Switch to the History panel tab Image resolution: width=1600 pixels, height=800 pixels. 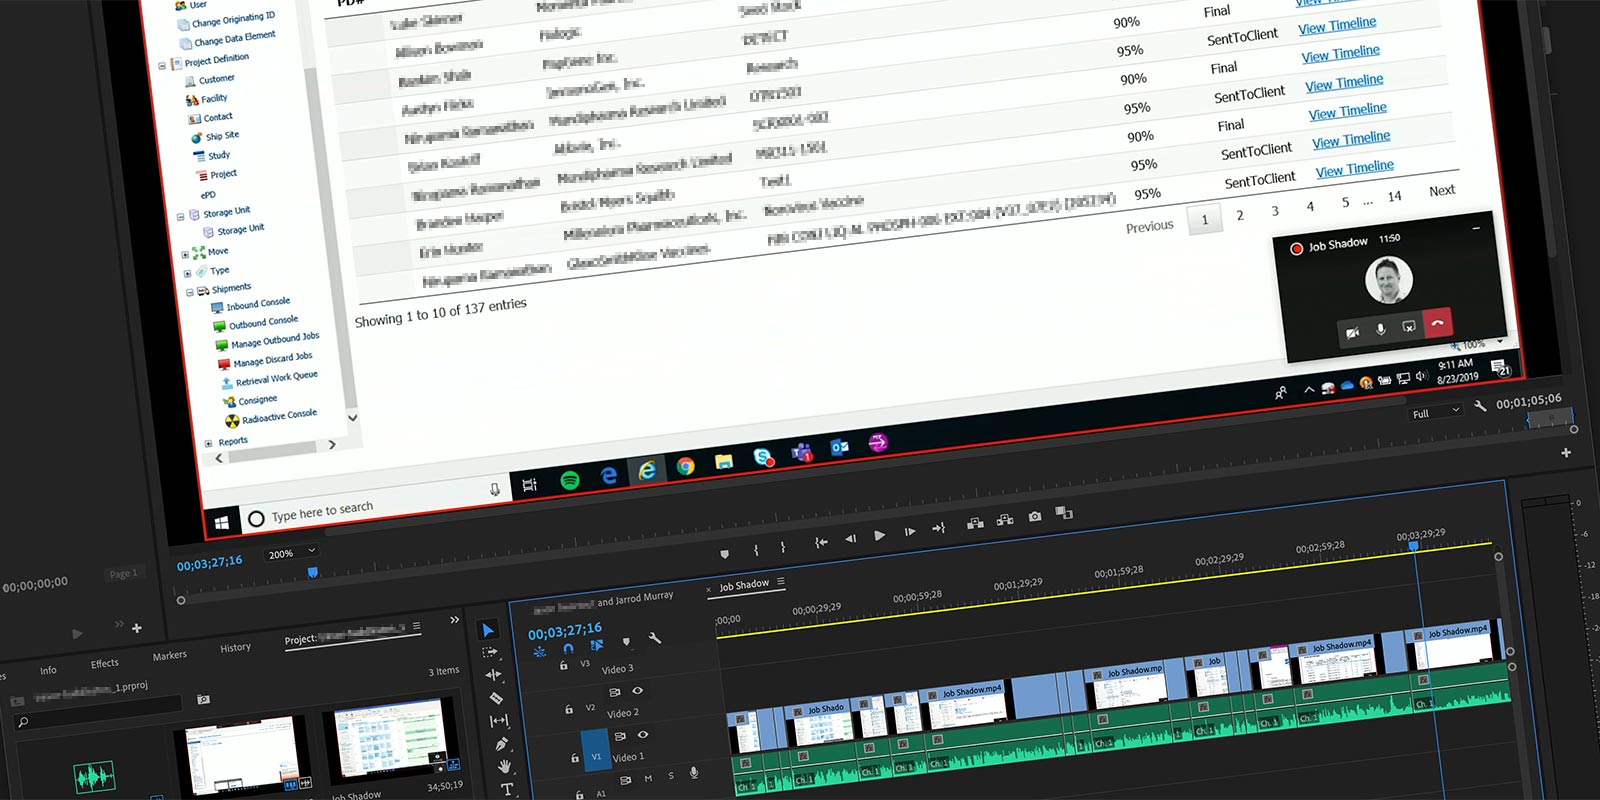[x=235, y=648]
